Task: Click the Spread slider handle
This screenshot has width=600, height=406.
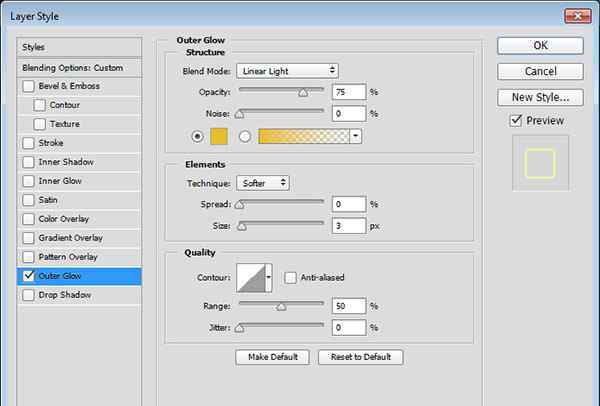Action: point(240,205)
